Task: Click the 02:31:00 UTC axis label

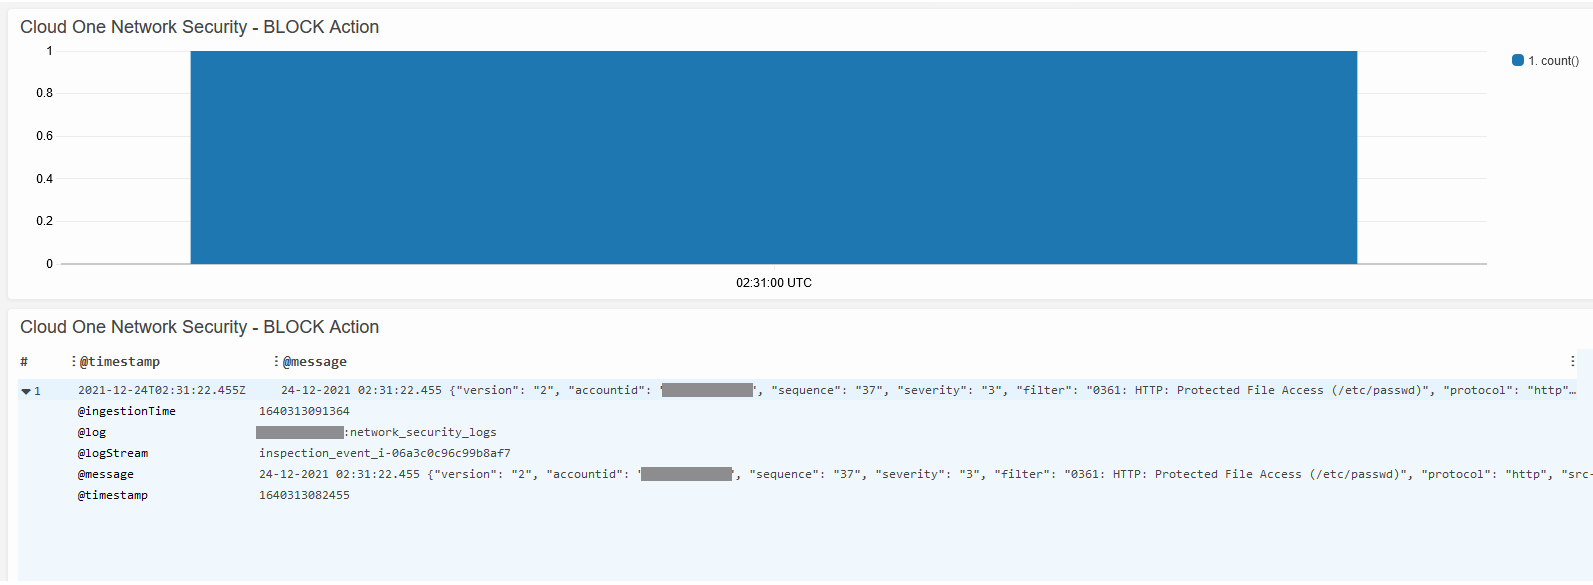Action: pyautogui.click(x=774, y=283)
